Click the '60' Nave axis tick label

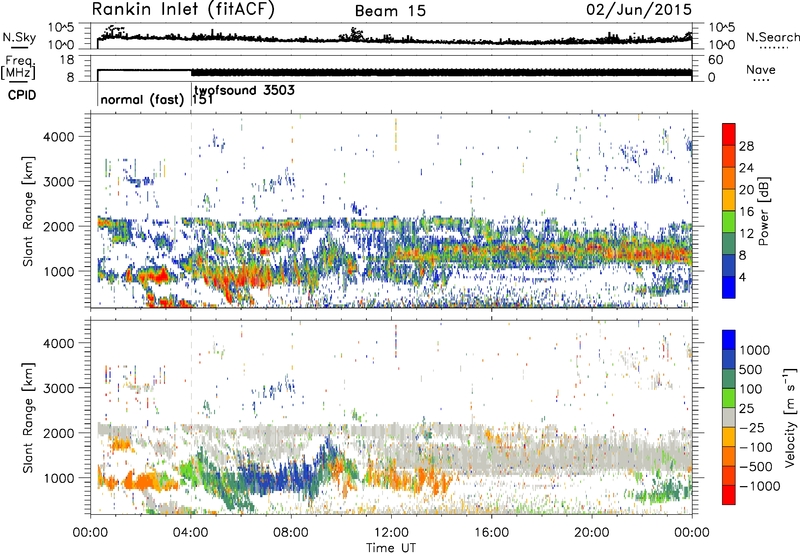(x=715, y=60)
